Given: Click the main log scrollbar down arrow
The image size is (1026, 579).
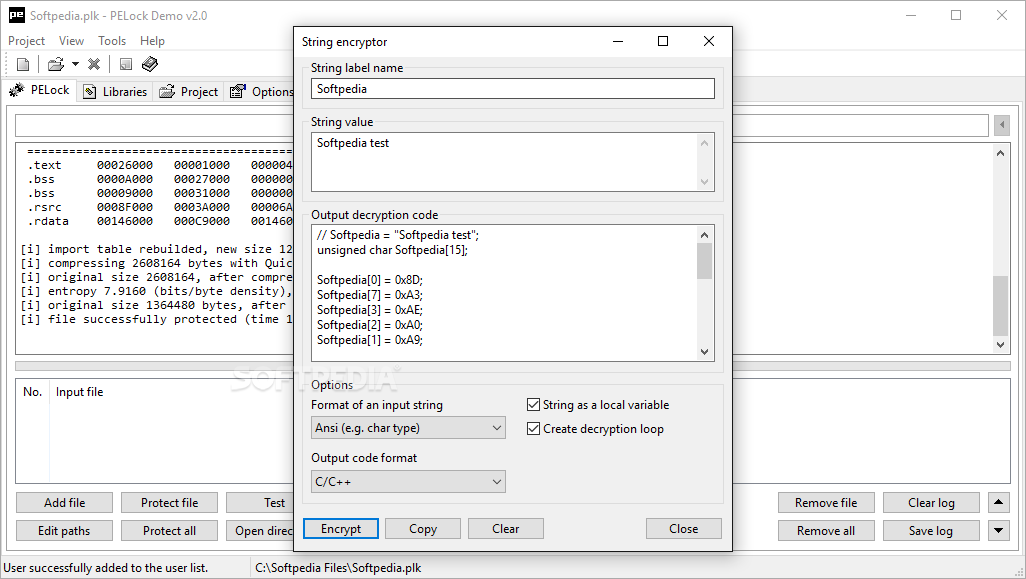Looking at the screenshot, I should pyautogui.click(x=1000, y=345).
